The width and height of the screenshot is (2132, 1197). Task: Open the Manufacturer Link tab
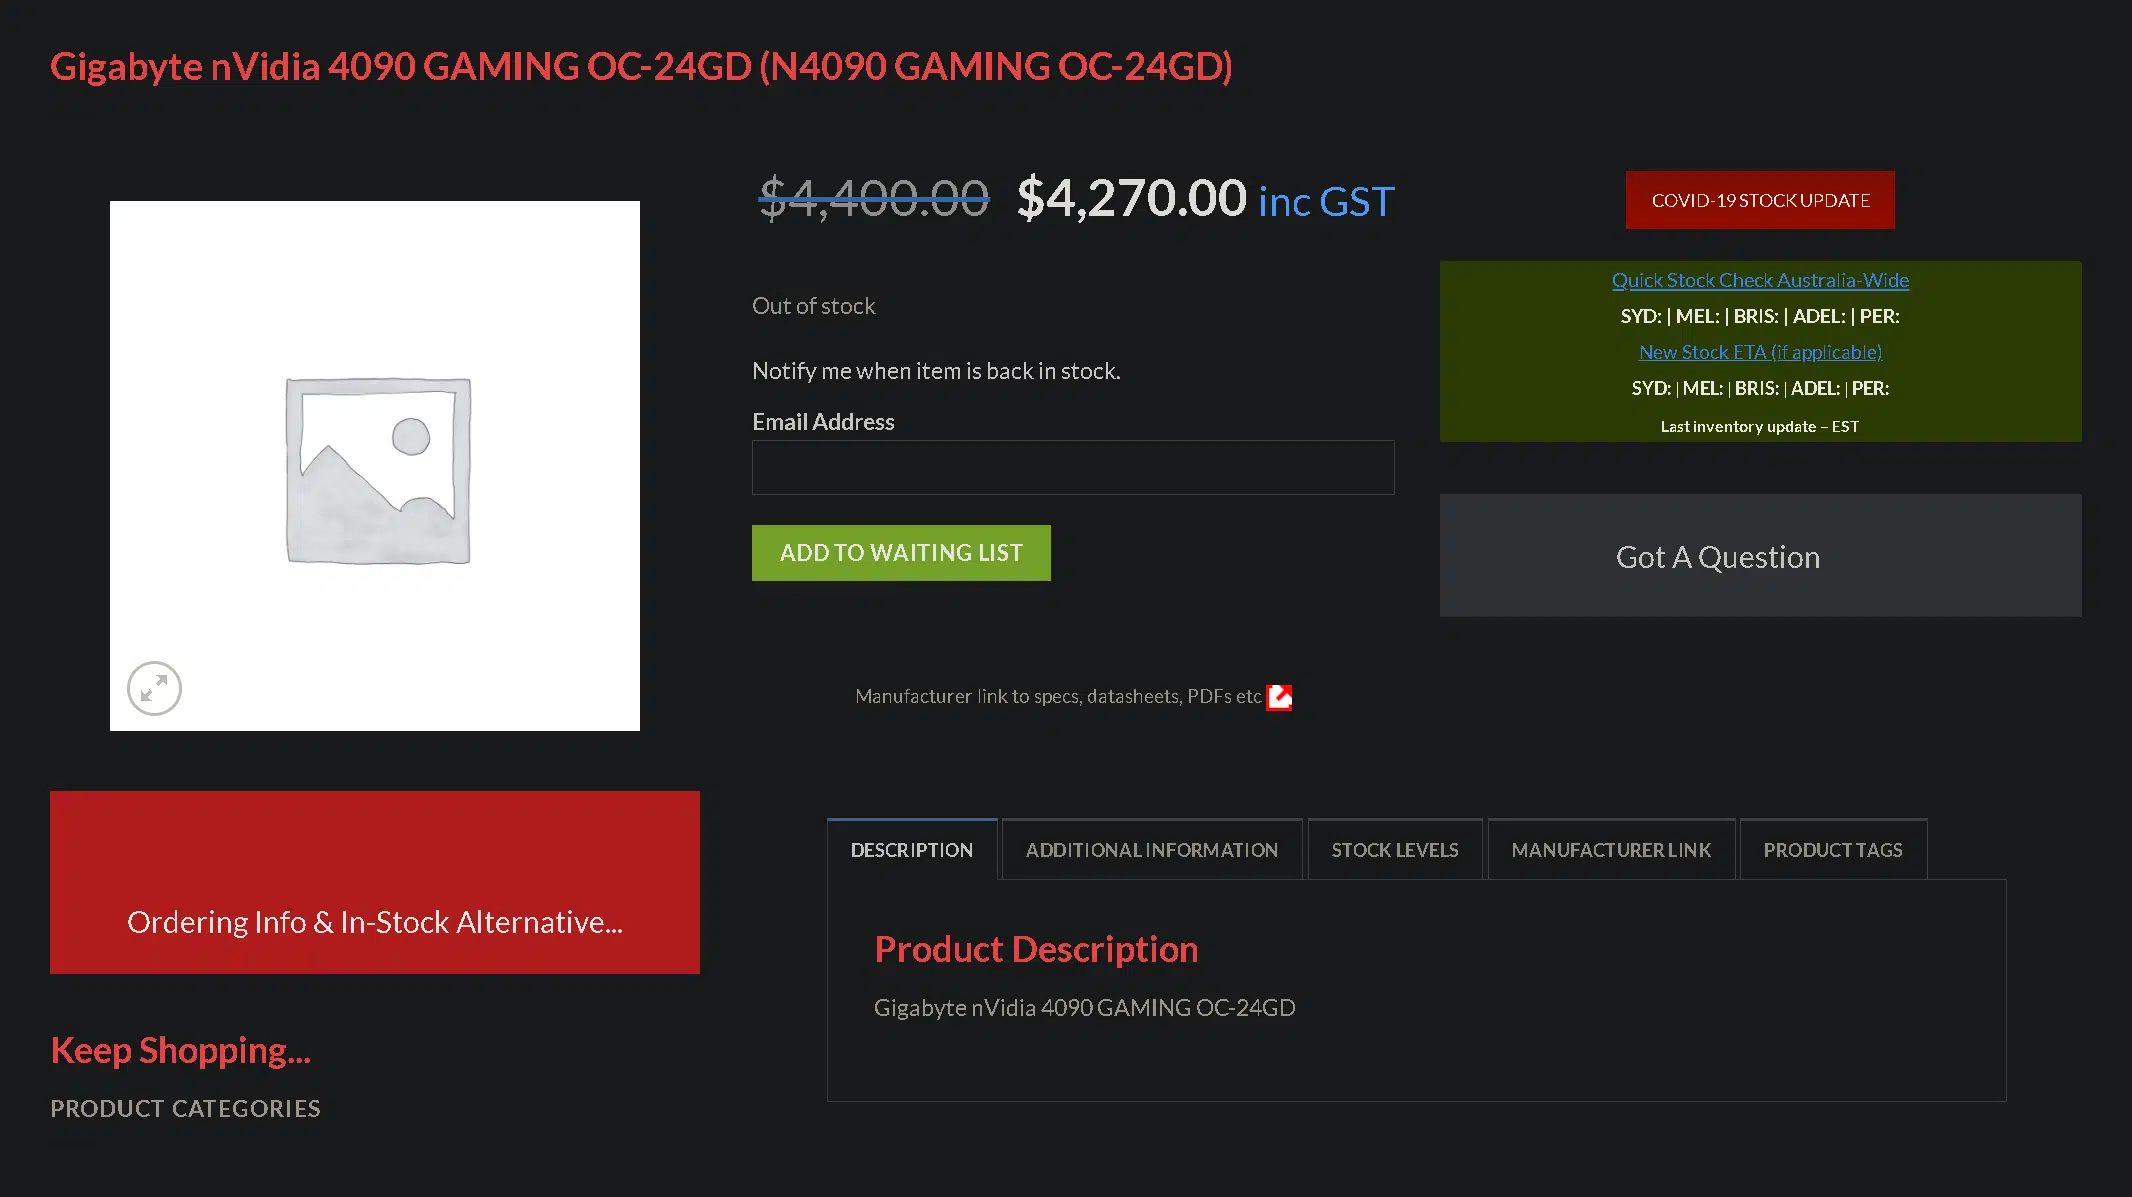1611,850
